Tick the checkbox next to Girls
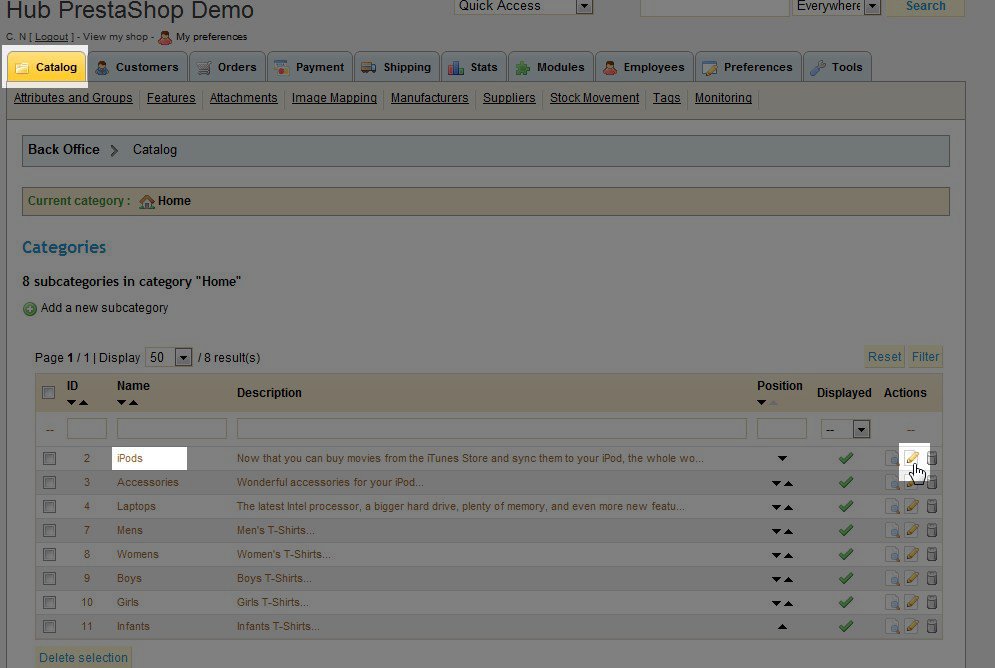This screenshot has width=995, height=668. [x=49, y=602]
